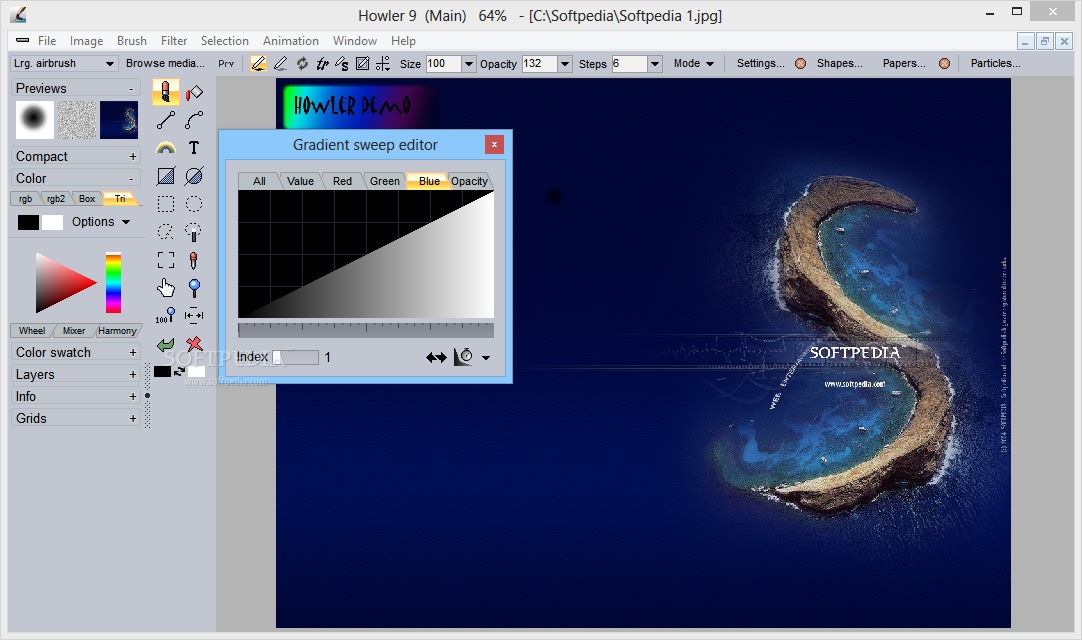The height and width of the screenshot is (640, 1082).
Task: Open Papers... panel
Action: click(x=904, y=64)
